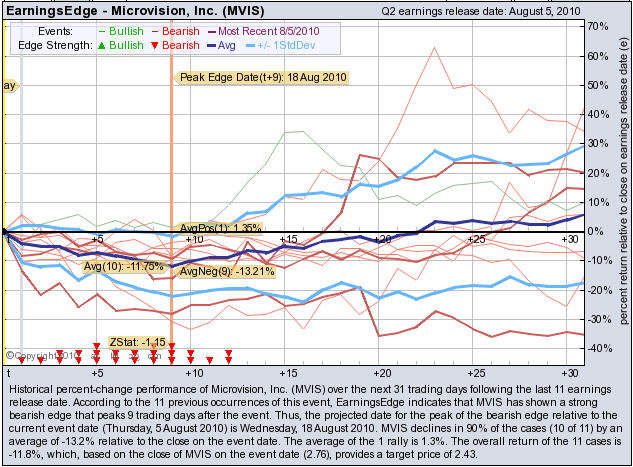
Task: Click 'Q2 earnings release date: August 5, 2010'
Action: (481, 11)
